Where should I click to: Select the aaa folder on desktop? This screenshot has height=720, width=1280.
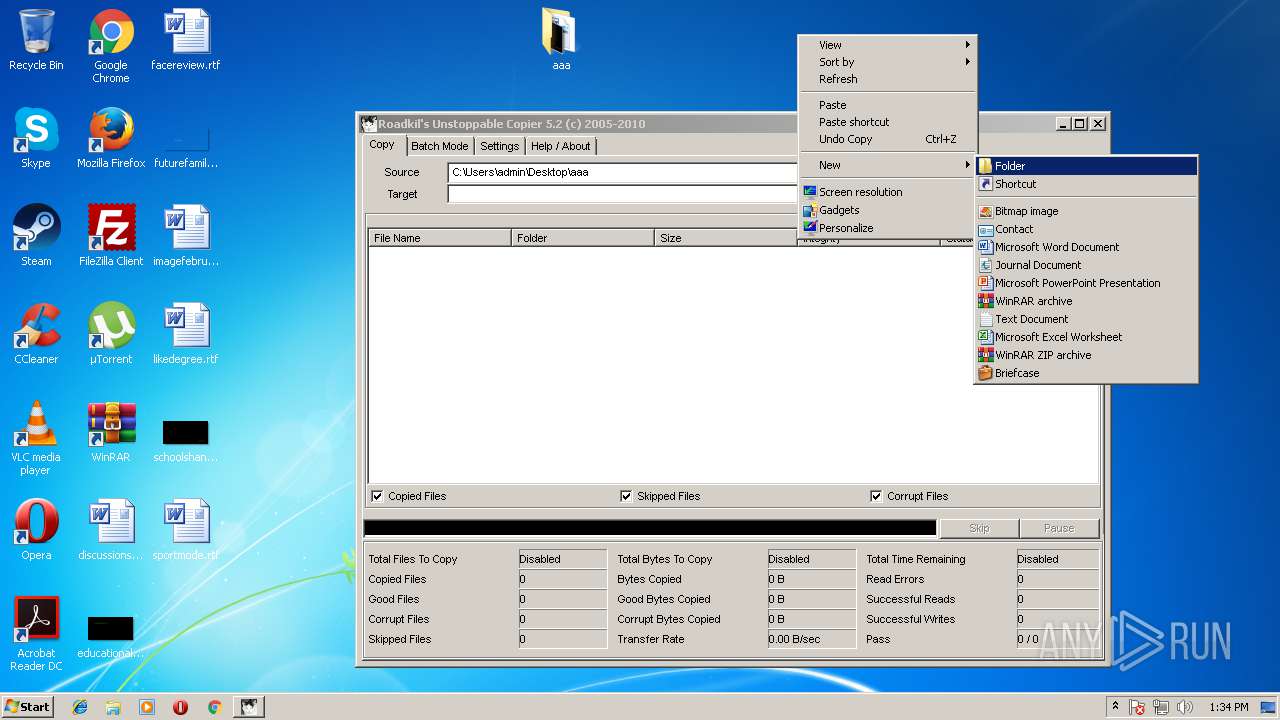tap(561, 40)
